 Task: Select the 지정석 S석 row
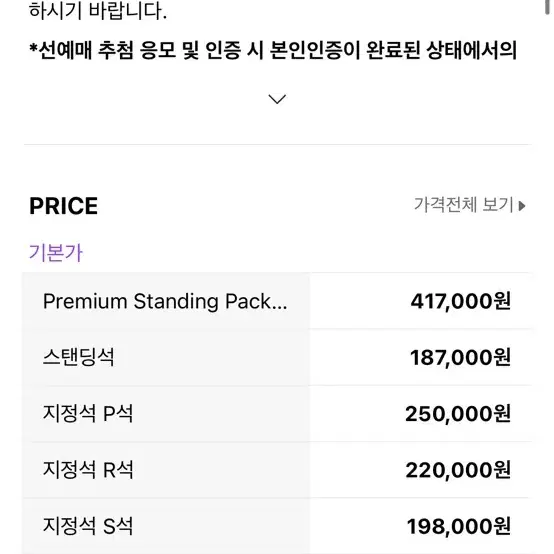277,526
